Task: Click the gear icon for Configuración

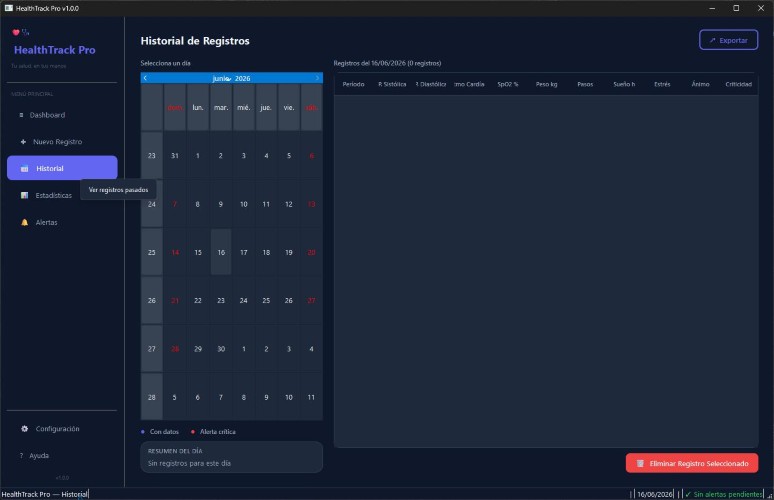Action: click(x=24, y=428)
